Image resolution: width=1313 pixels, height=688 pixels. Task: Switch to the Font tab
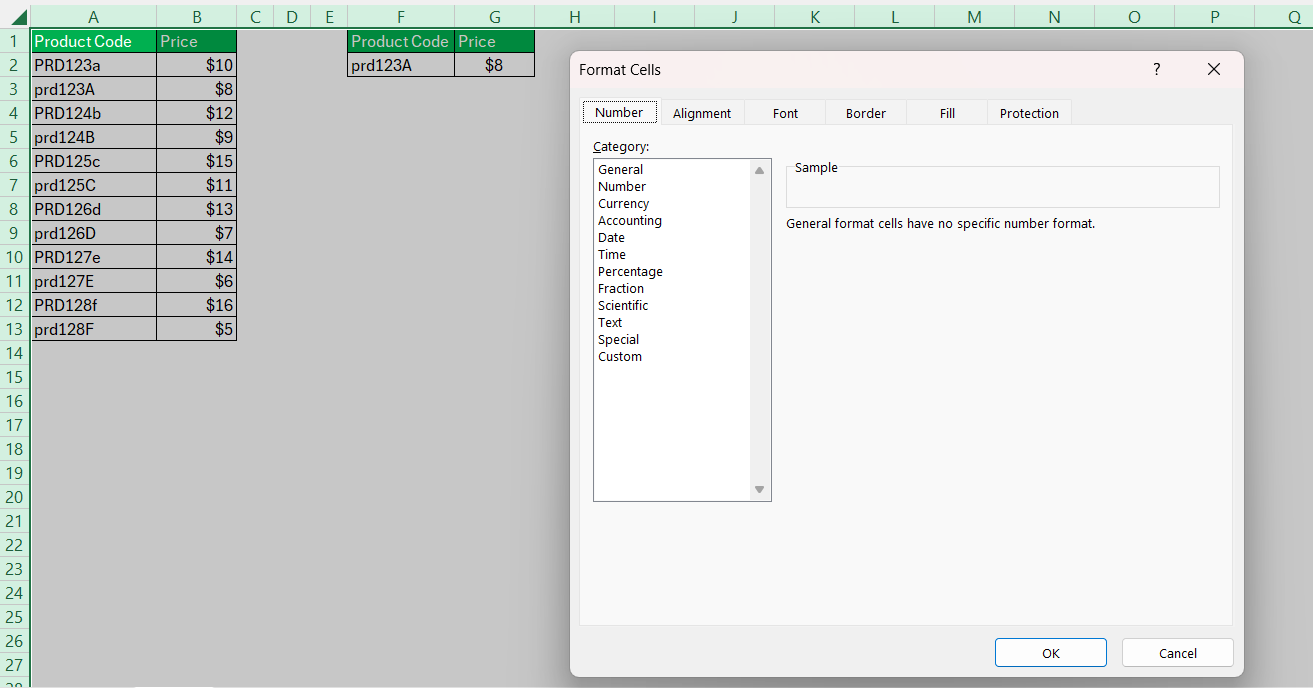point(785,113)
